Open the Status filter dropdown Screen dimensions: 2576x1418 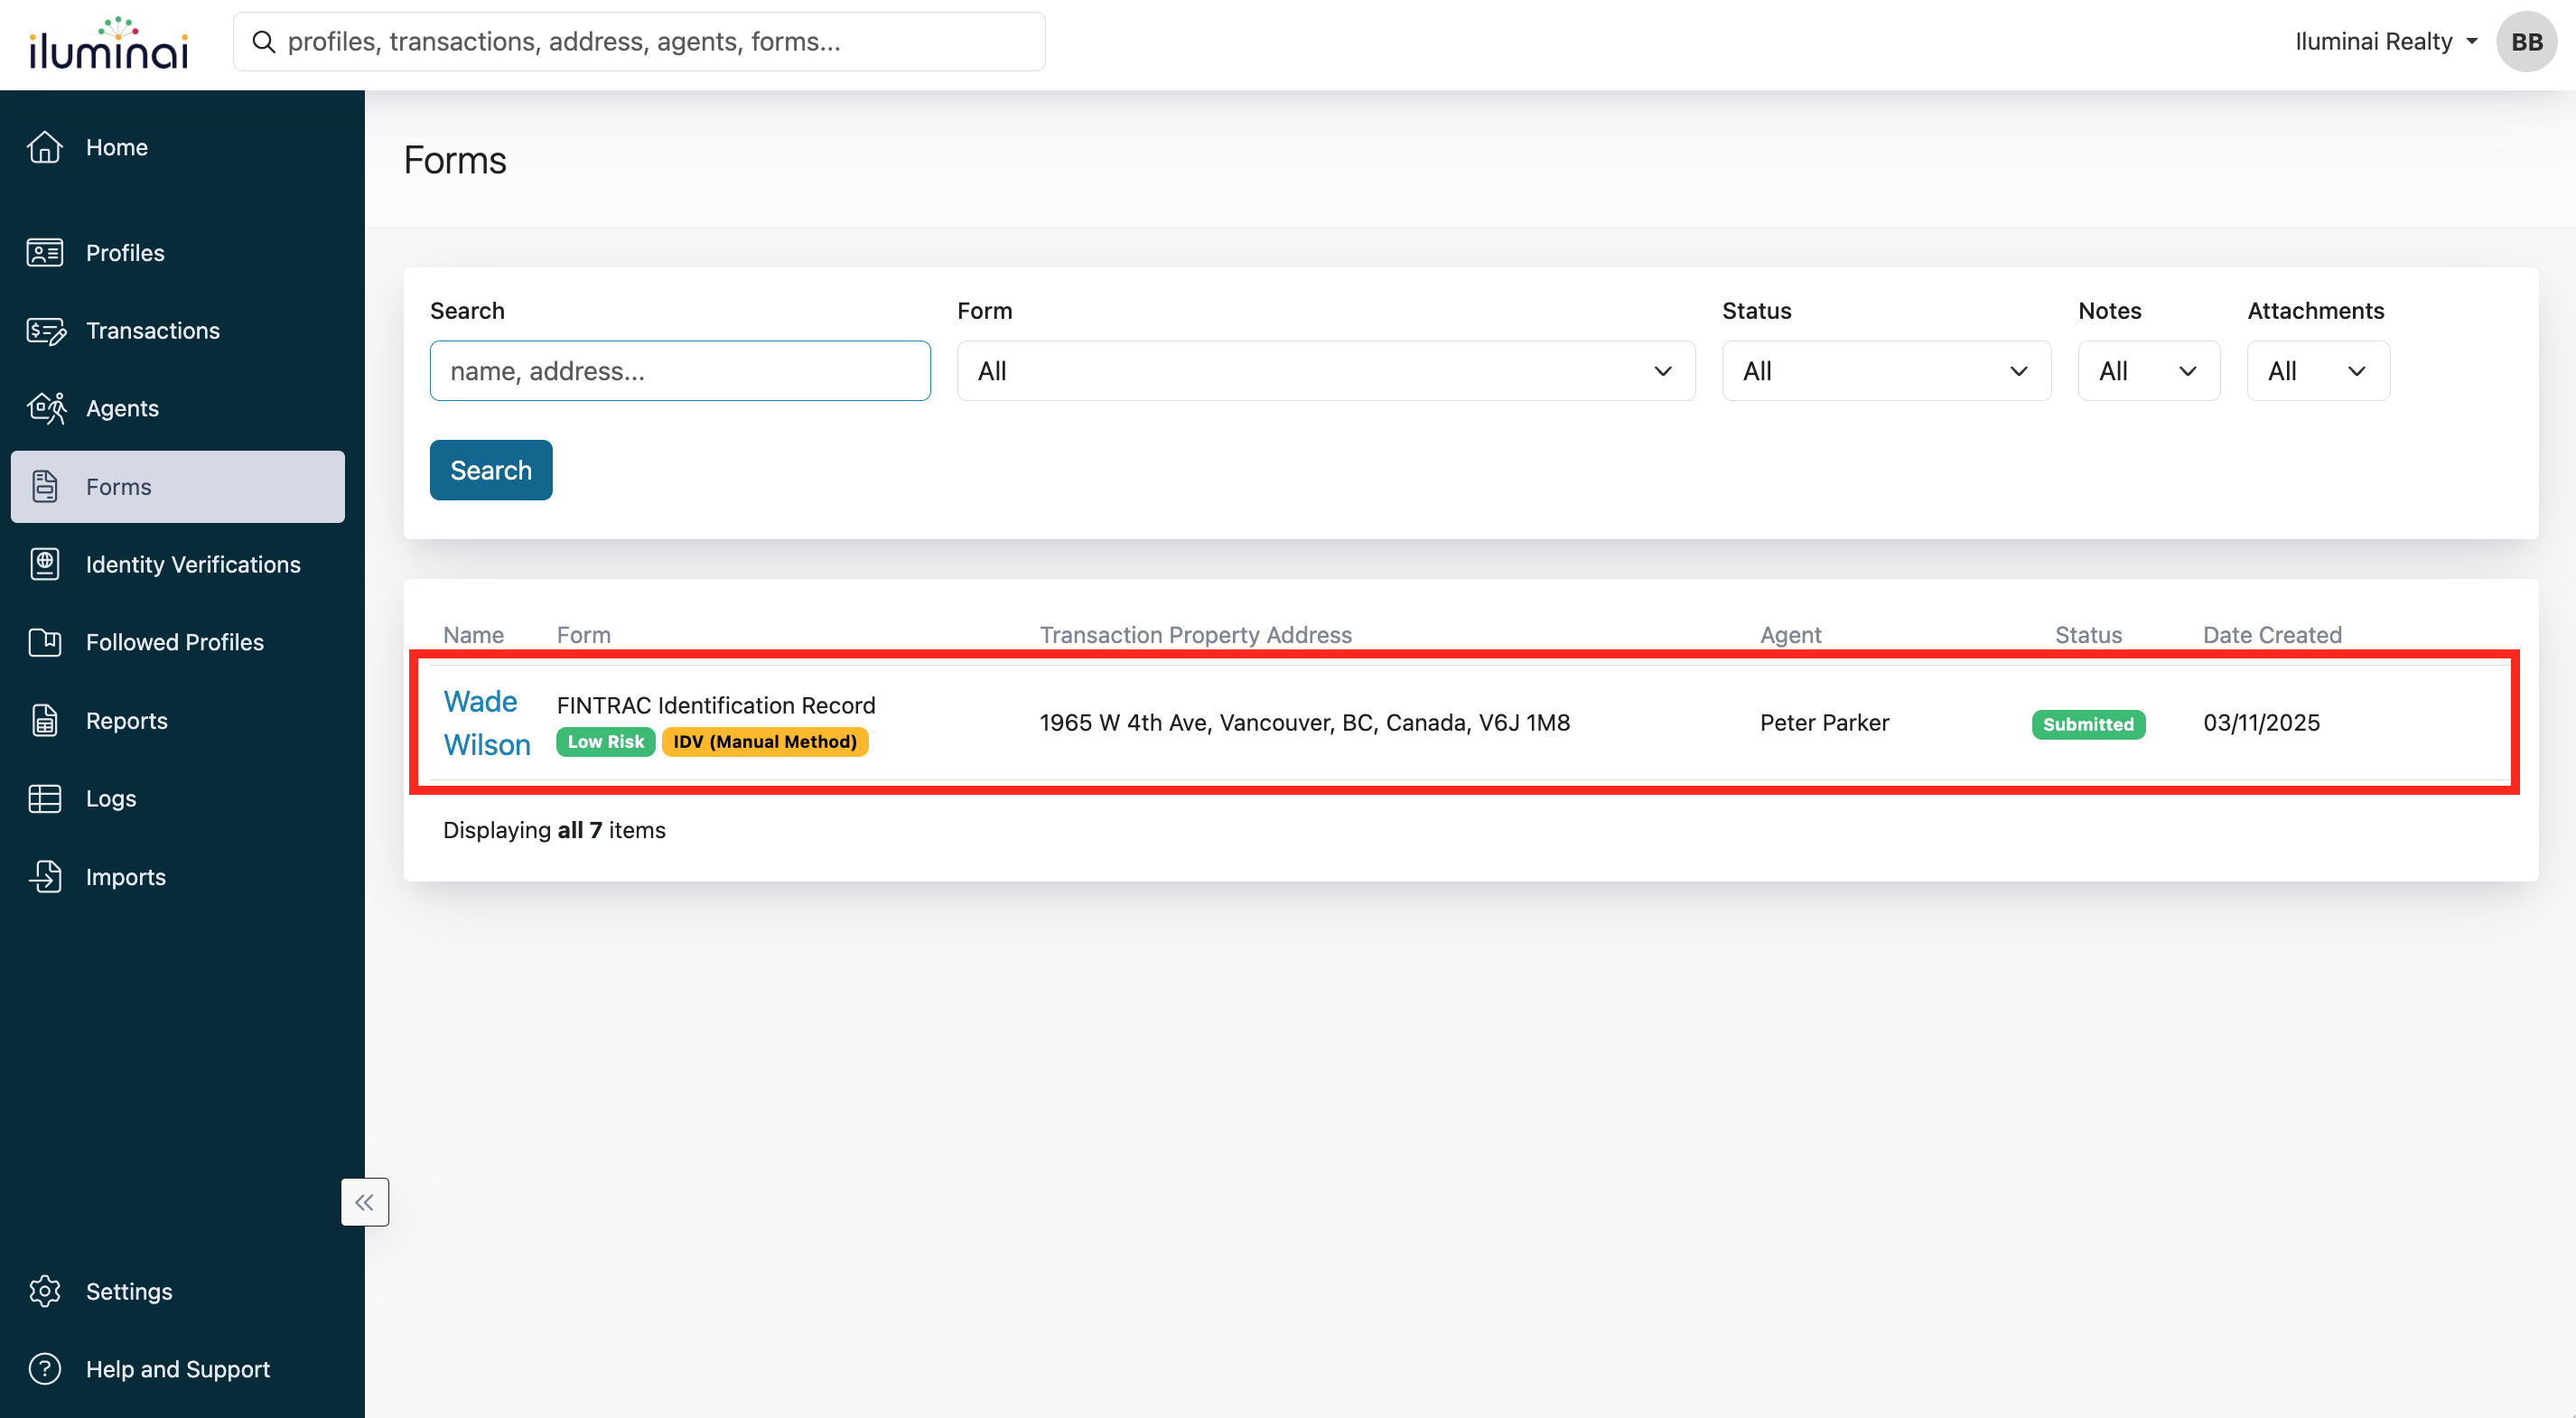1885,371
